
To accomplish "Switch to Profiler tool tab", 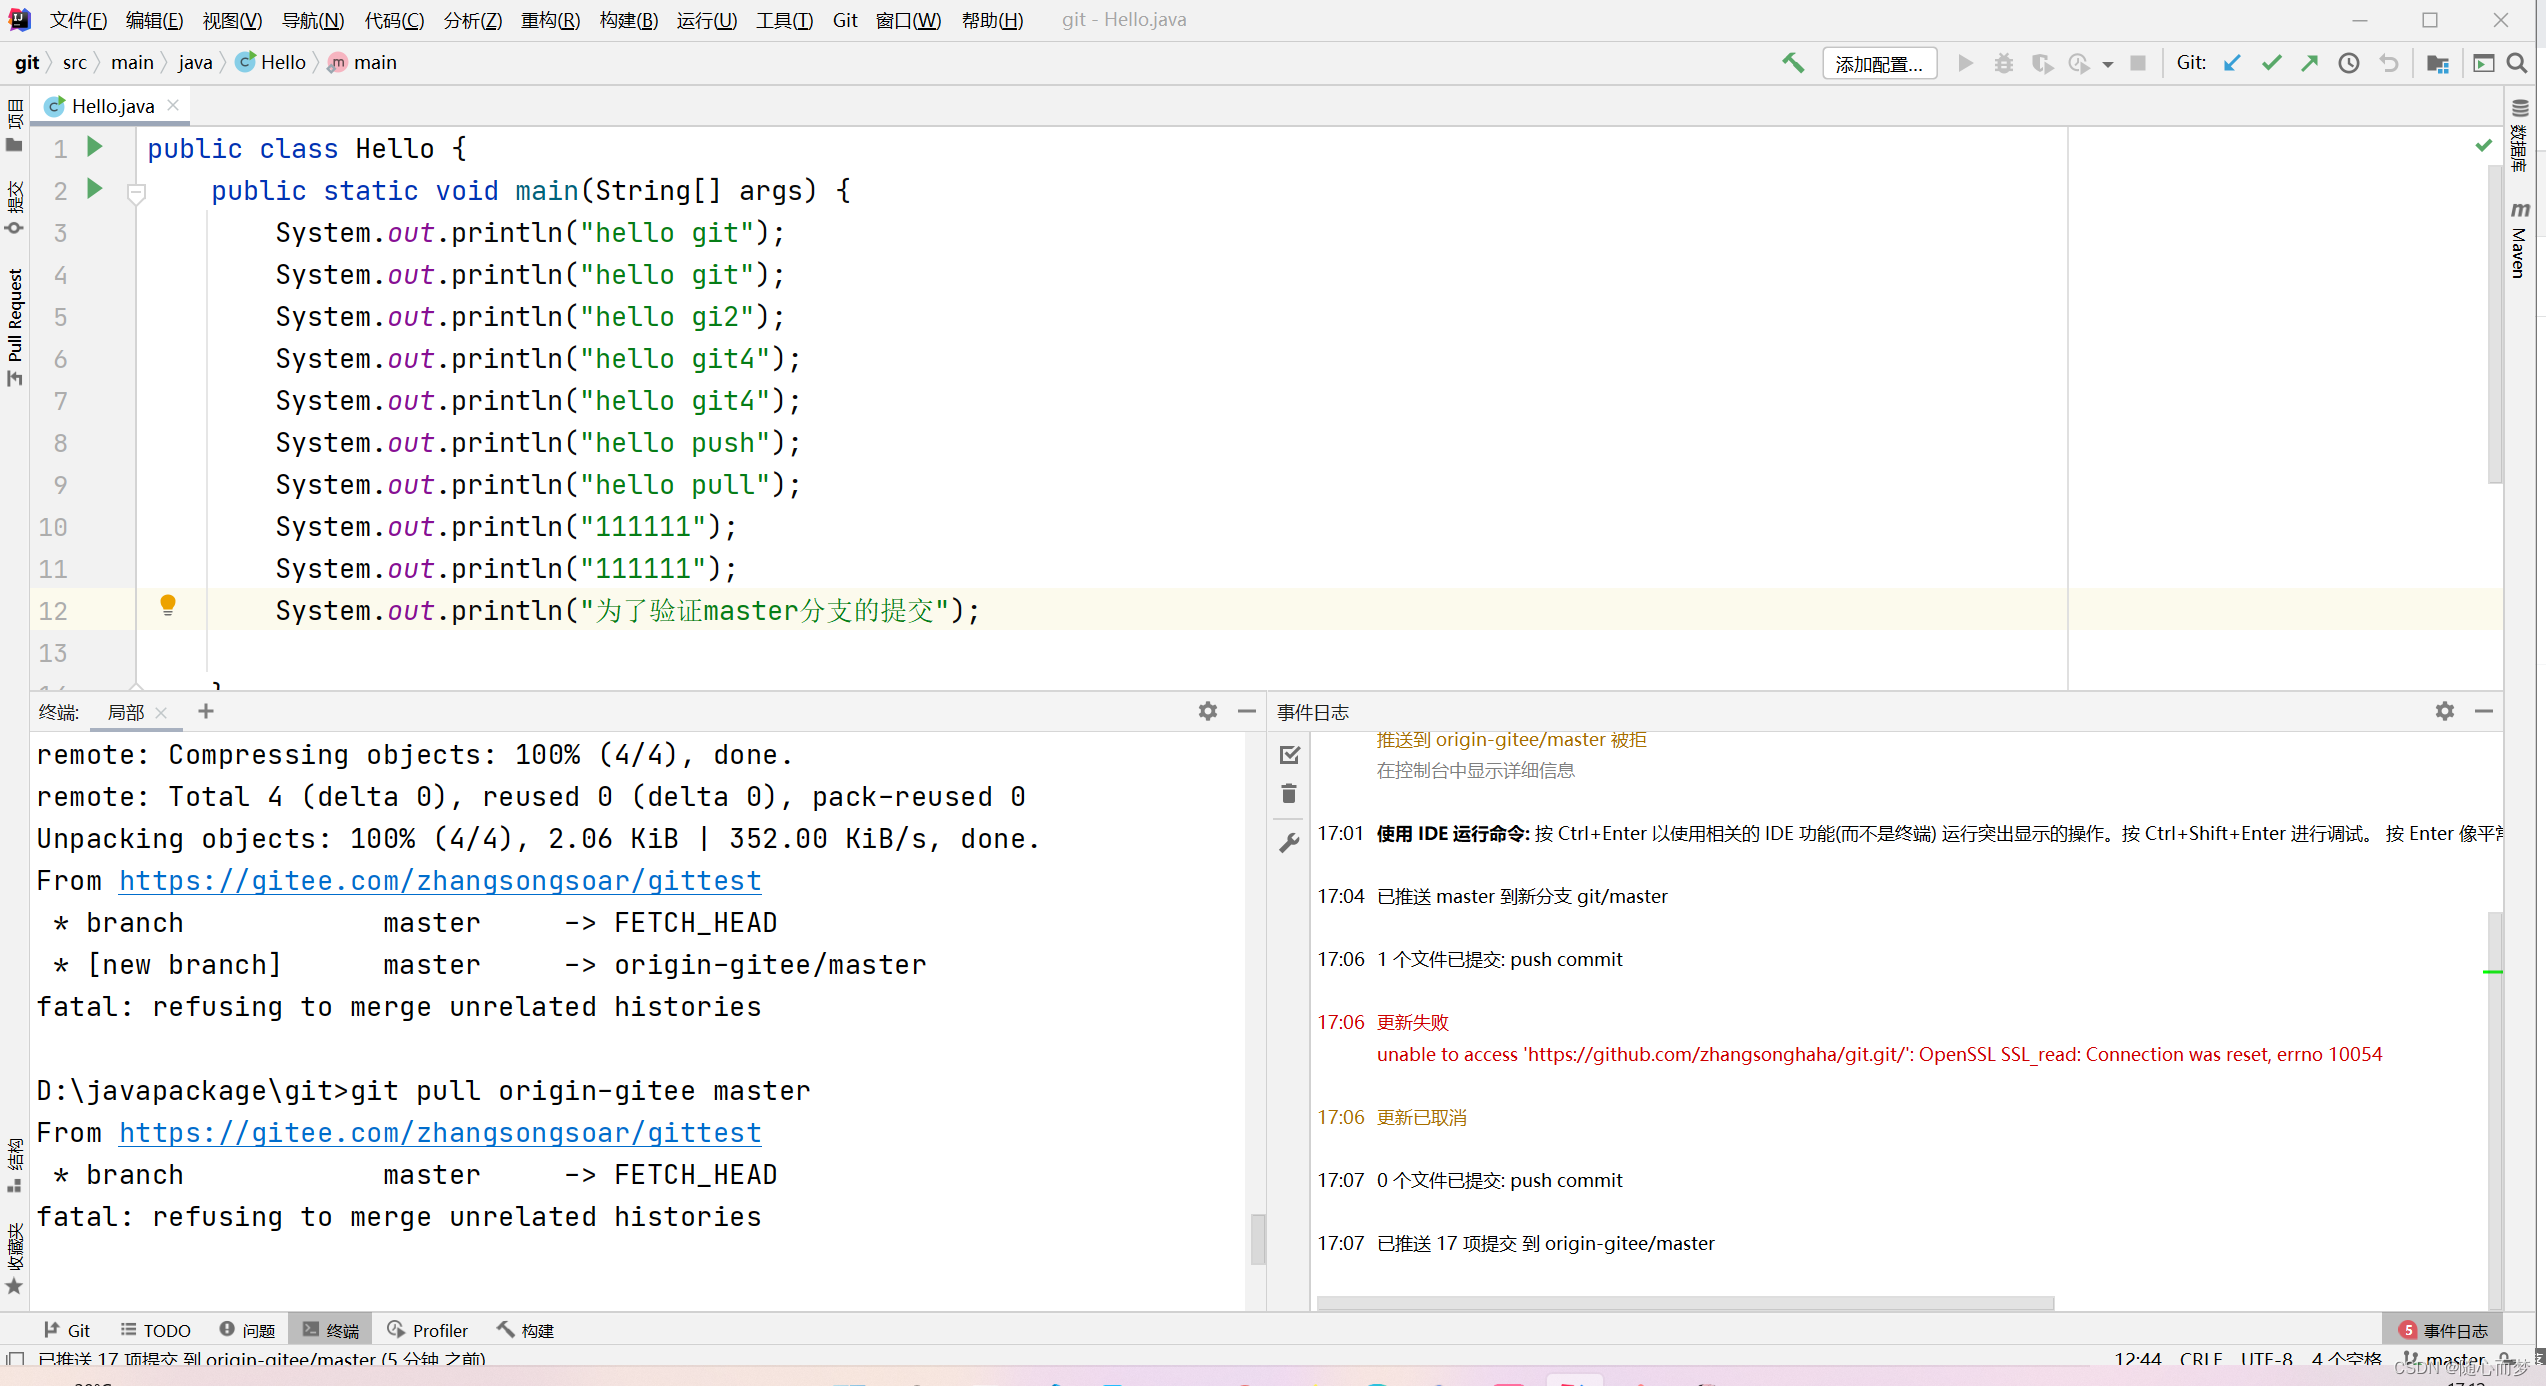I will pos(428,1330).
